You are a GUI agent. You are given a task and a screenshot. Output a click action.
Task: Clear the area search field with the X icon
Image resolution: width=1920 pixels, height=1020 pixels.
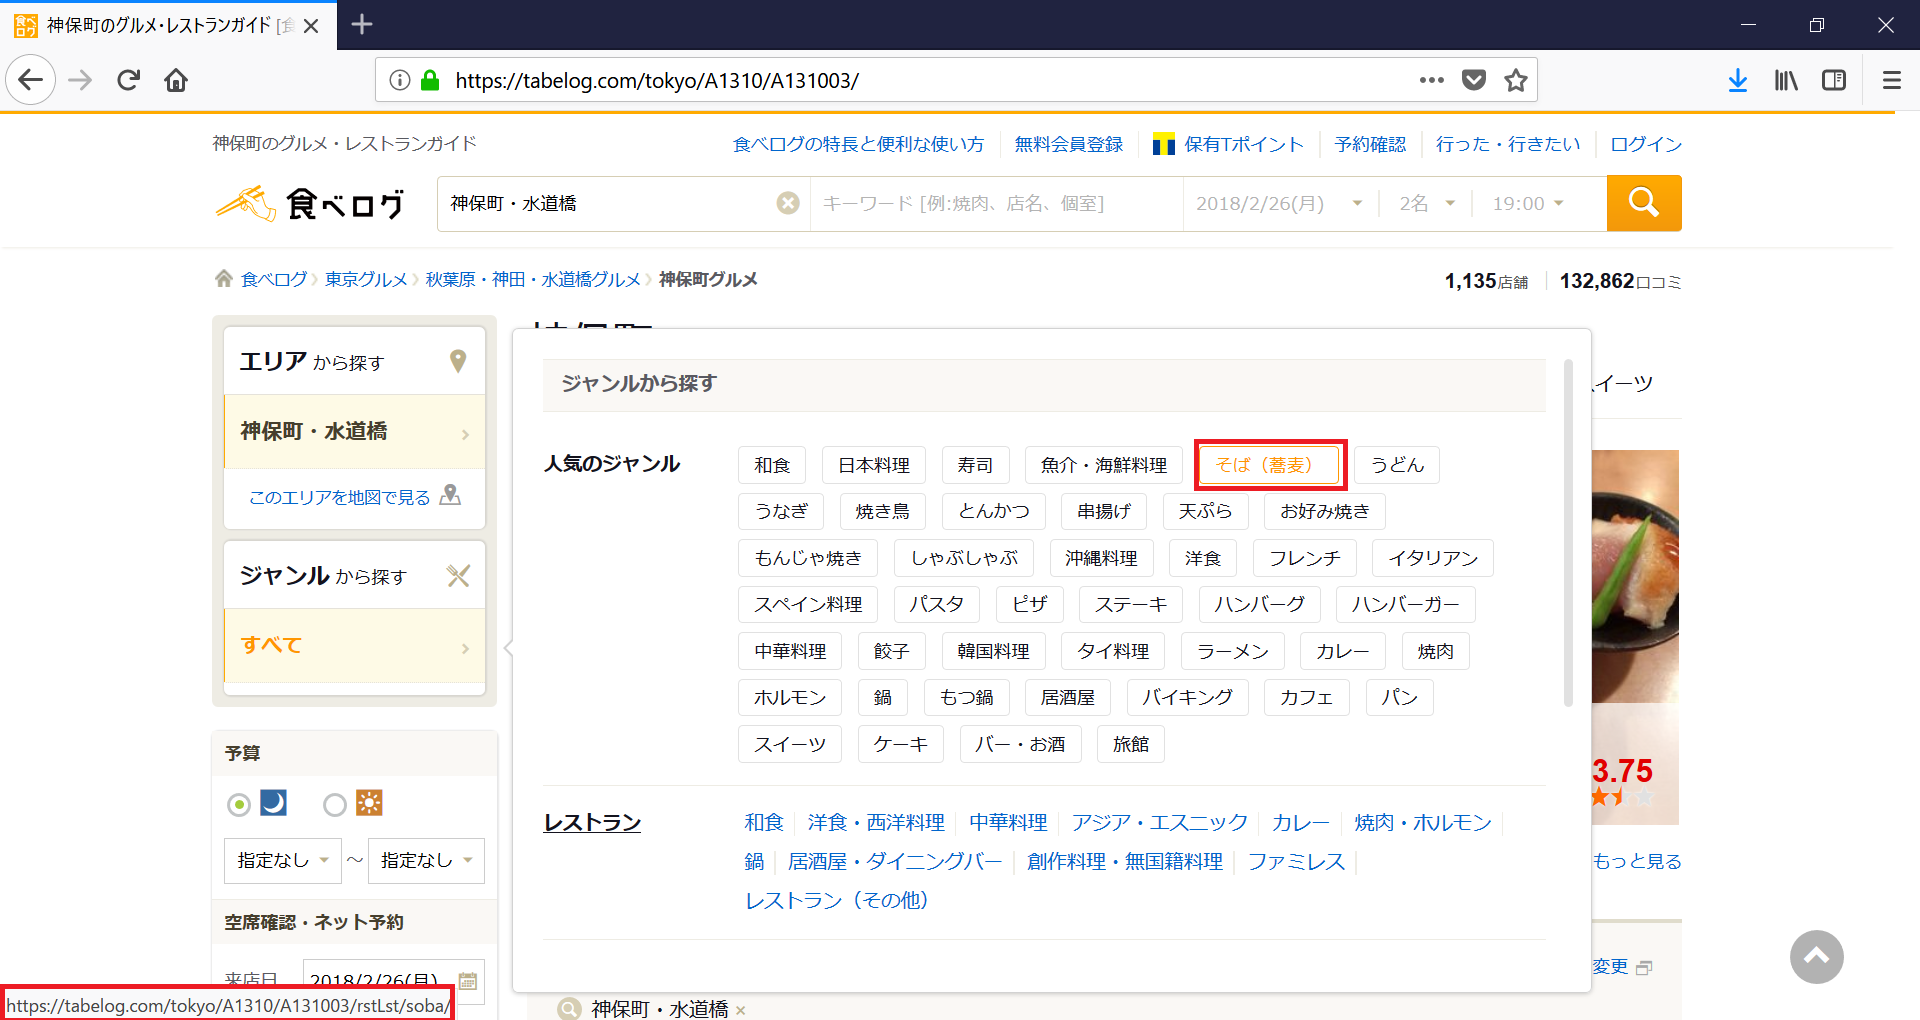[x=788, y=203]
